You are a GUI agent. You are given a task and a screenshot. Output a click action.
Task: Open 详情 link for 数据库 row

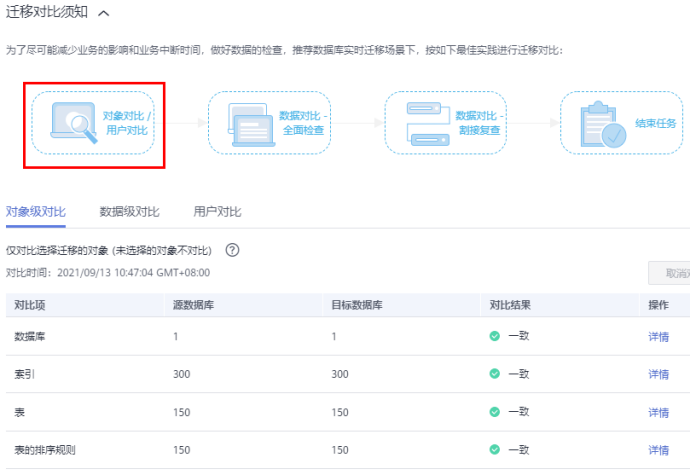(x=658, y=336)
